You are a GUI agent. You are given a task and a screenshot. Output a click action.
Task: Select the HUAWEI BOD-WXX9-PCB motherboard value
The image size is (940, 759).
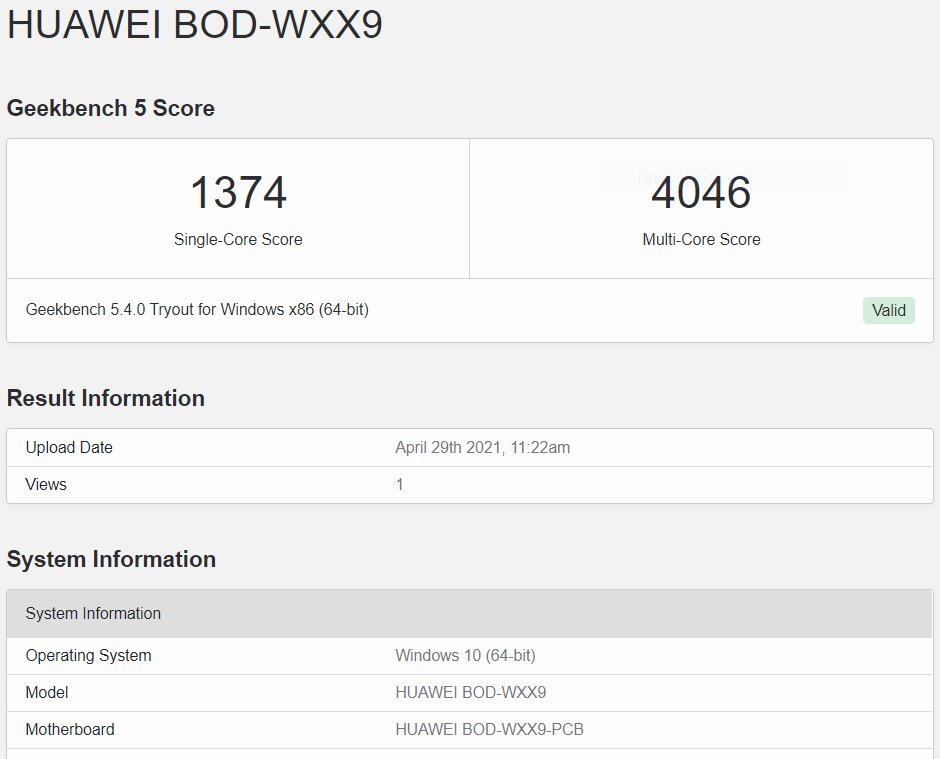(489, 729)
